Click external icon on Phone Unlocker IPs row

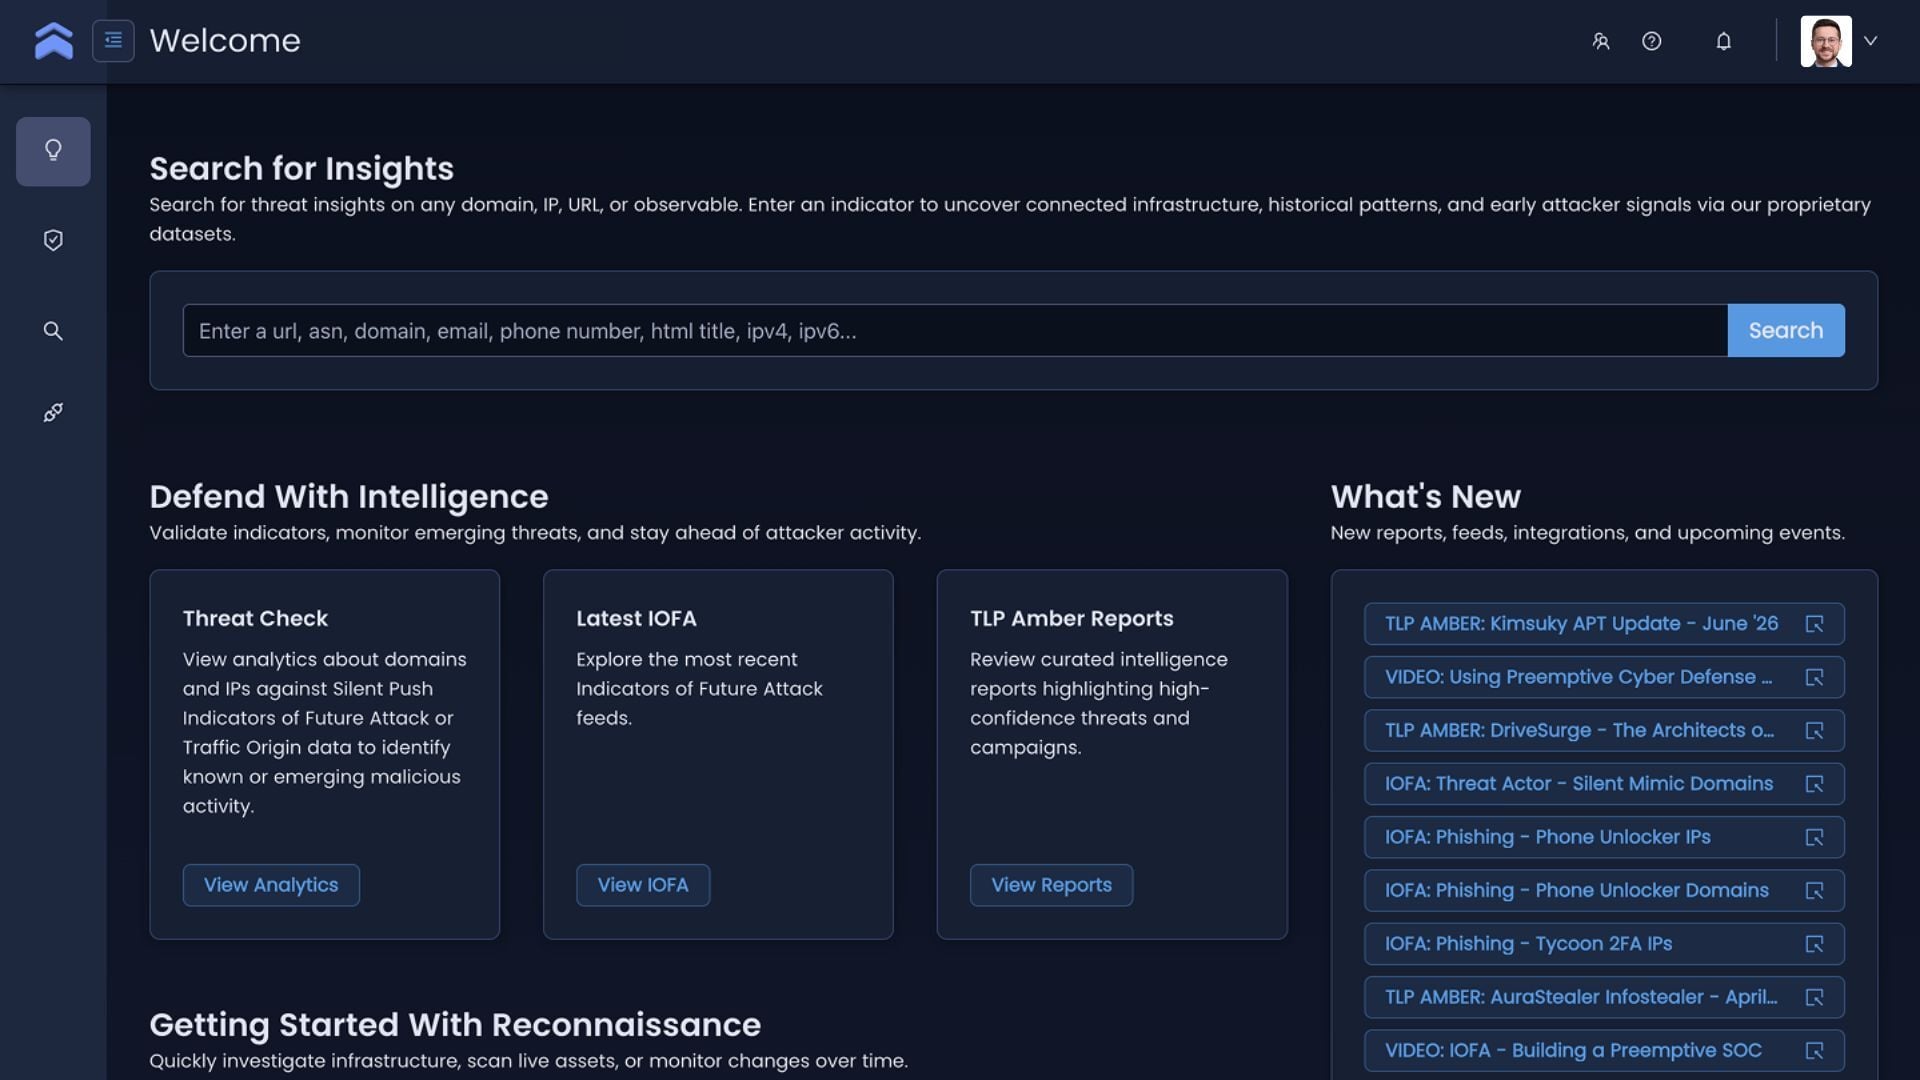(1815, 837)
